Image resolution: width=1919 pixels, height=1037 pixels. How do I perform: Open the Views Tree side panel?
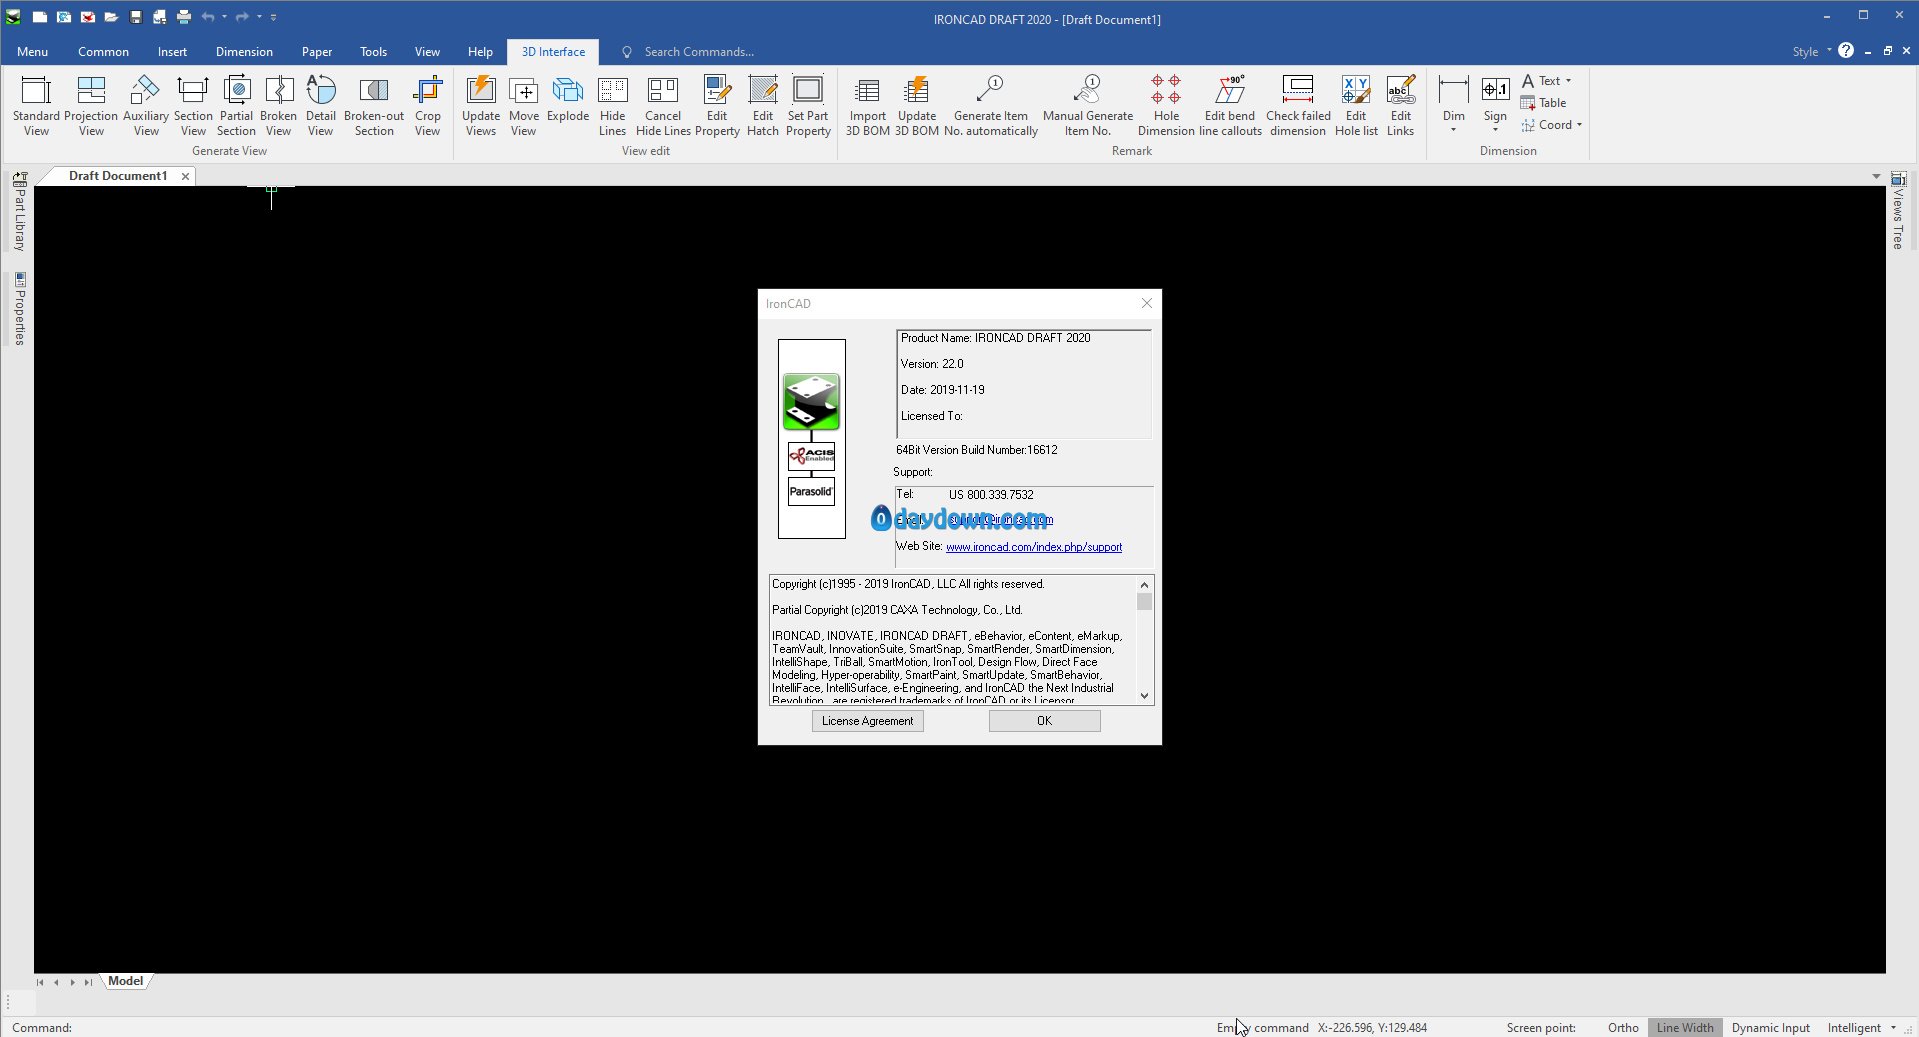pos(1898,211)
